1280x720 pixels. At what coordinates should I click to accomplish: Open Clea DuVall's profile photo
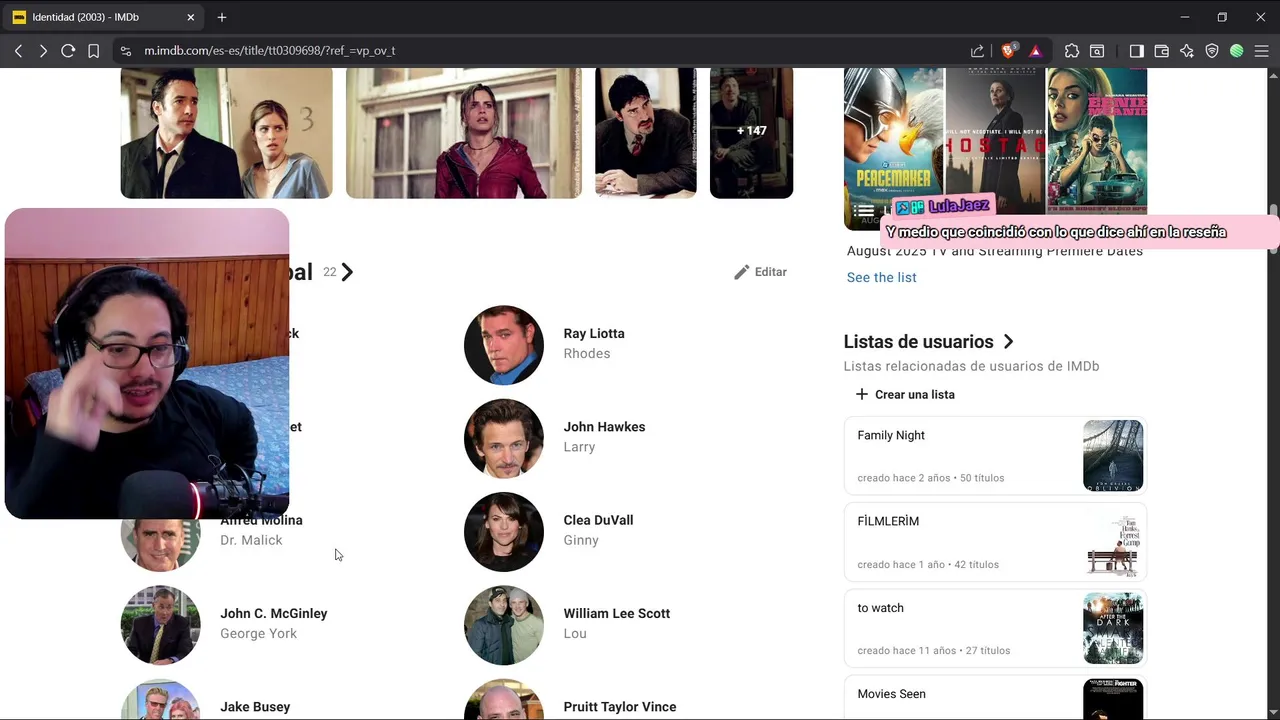tap(504, 532)
